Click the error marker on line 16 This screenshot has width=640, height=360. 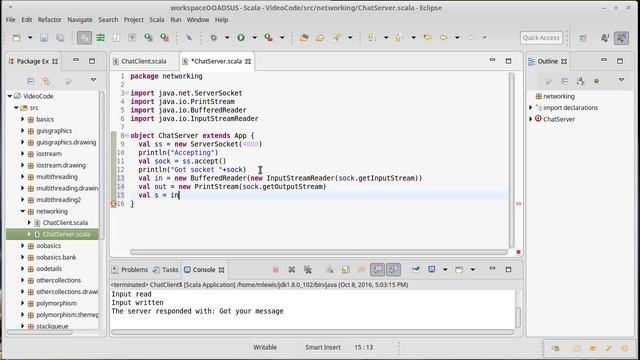click(113, 204)
